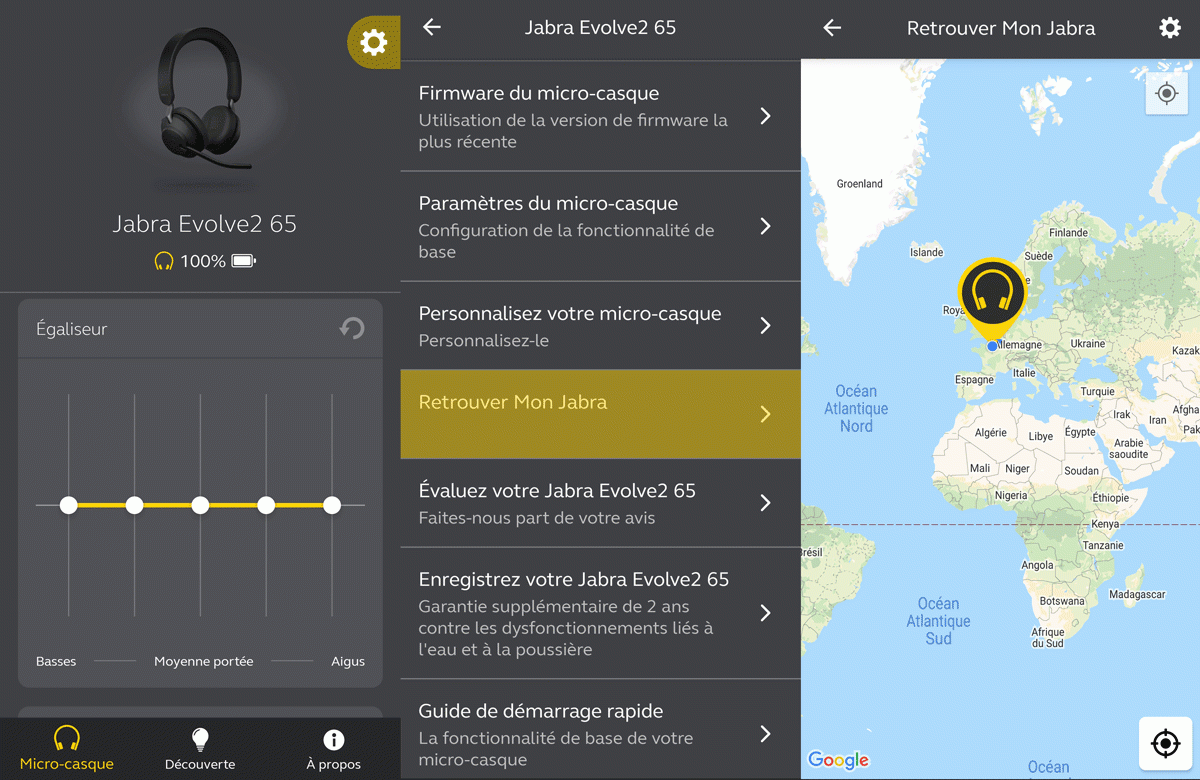Screen dimensions: 1200x780
Task: Go back from Retrouver Mon Jabra map screen
Action: (832, 28)
